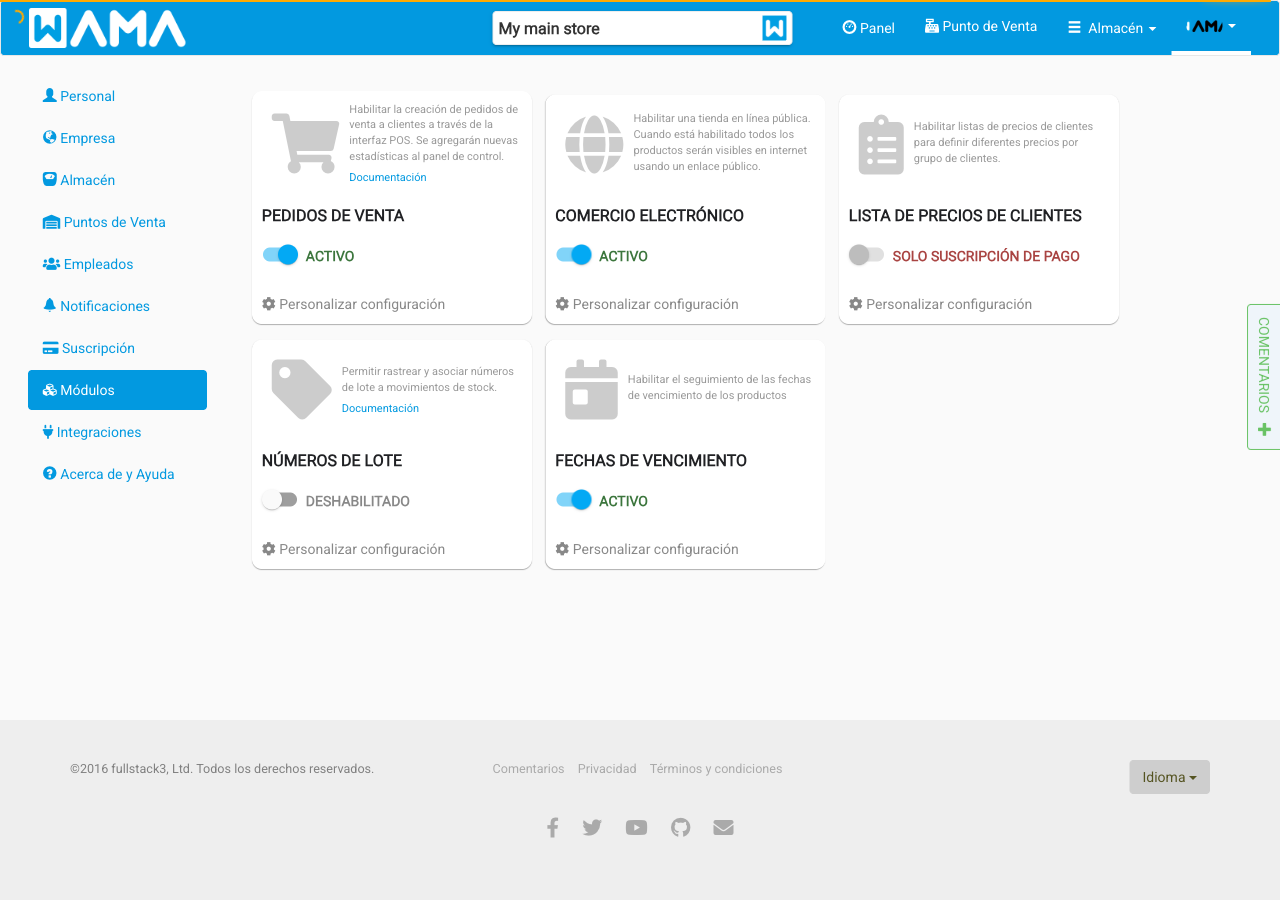Screen dimensions: 1280x900
Task: Open the Idioma language dropdown
Action: (x=1169, y=777)
